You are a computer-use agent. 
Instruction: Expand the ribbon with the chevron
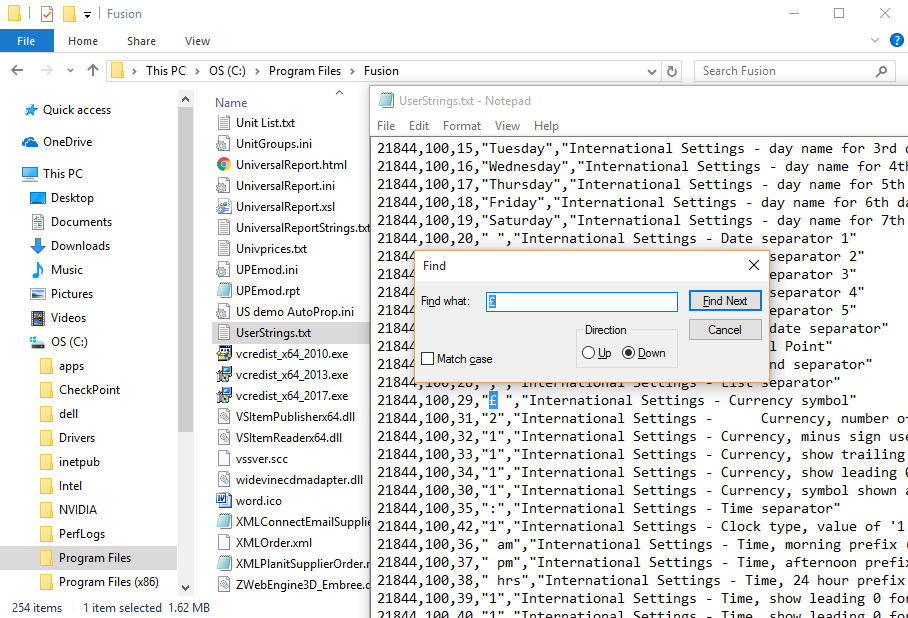pos(874,40)
